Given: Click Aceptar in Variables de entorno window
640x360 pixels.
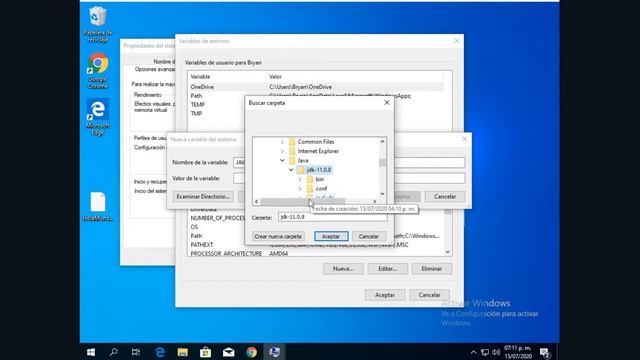Looking at the screenshot, I should pyautogui.click(x=384, y=295).
